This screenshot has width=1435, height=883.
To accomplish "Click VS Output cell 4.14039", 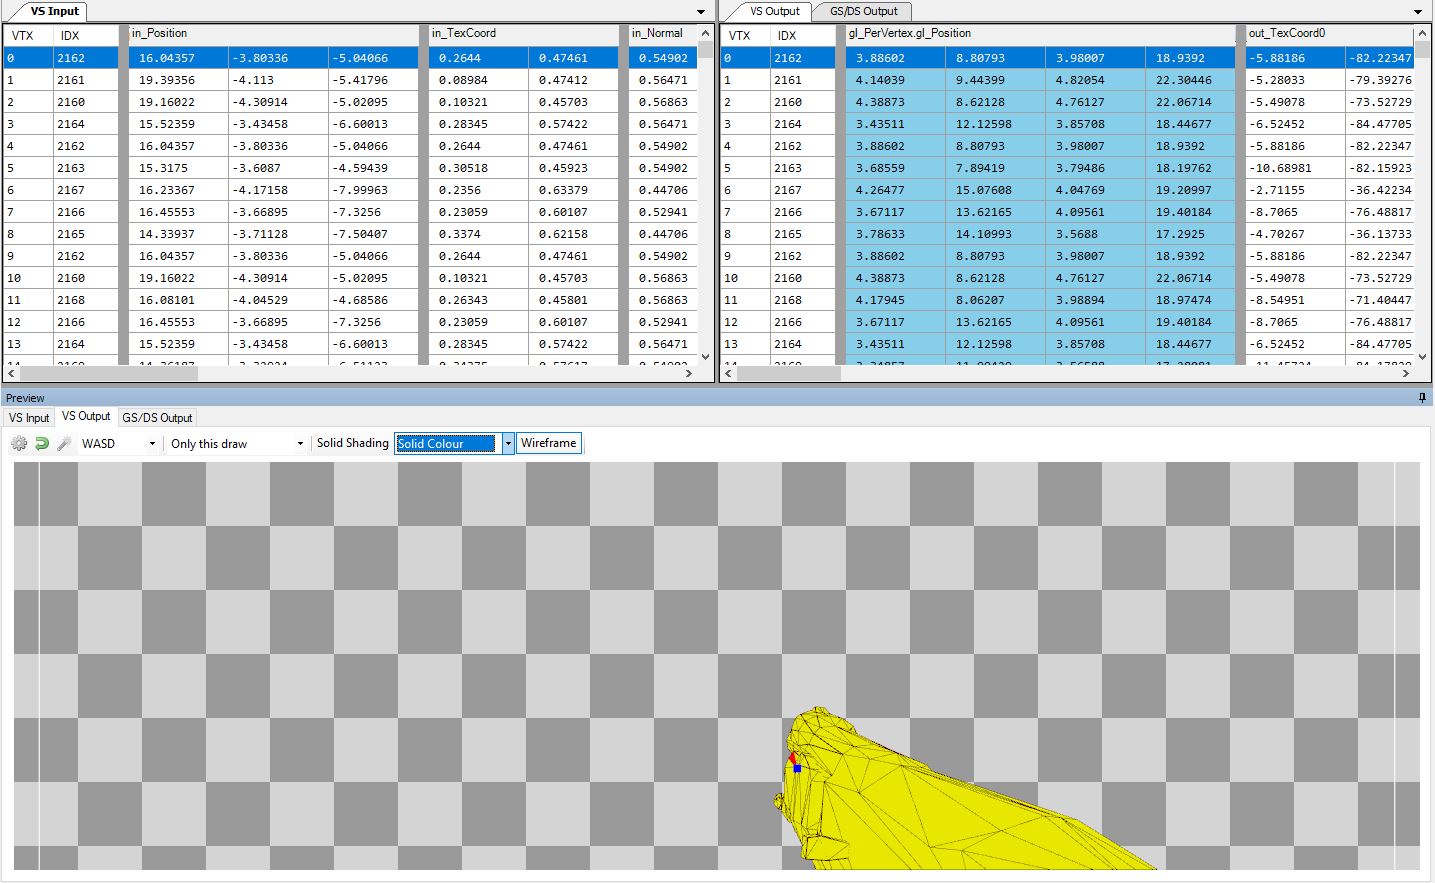I will pyautogui.click(x=895, y=80).
